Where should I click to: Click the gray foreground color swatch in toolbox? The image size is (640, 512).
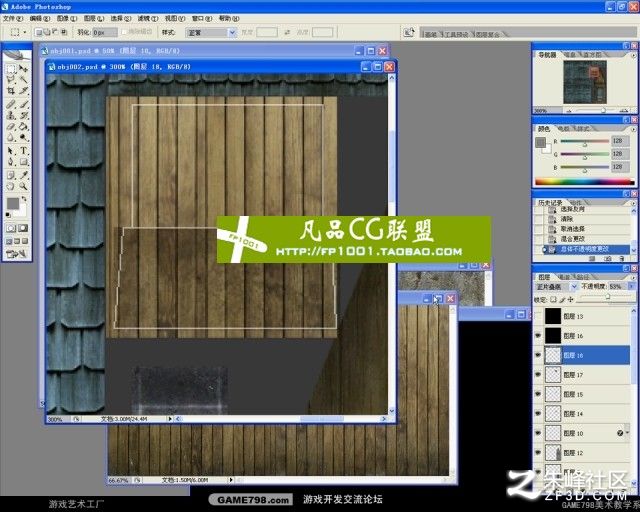click(13, 204)
